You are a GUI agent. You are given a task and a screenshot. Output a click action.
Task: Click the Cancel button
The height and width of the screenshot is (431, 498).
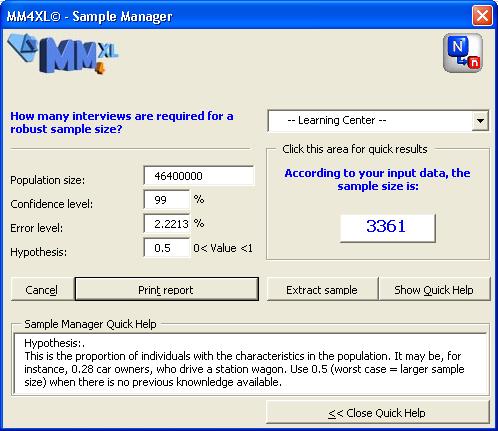tap(42, 290)
